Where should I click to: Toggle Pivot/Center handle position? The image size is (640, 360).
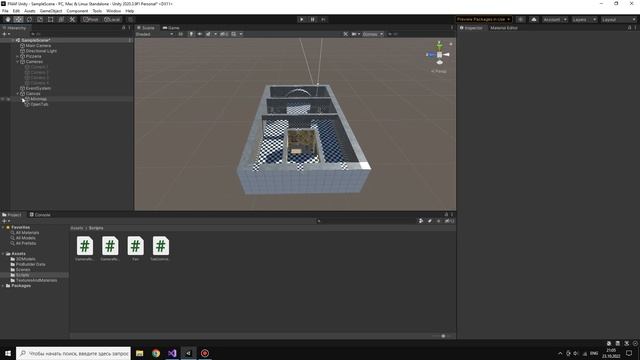click(x=91, y=19)
